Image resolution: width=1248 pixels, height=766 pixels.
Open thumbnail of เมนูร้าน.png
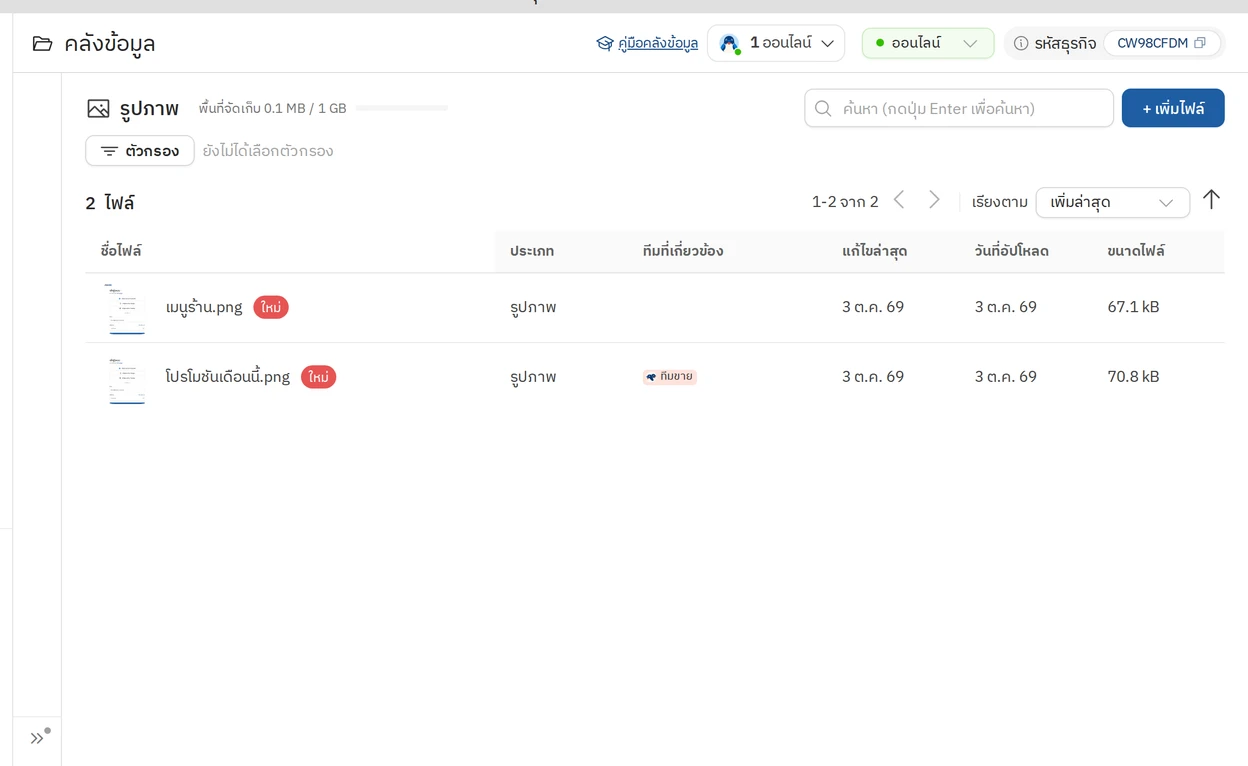126,308
